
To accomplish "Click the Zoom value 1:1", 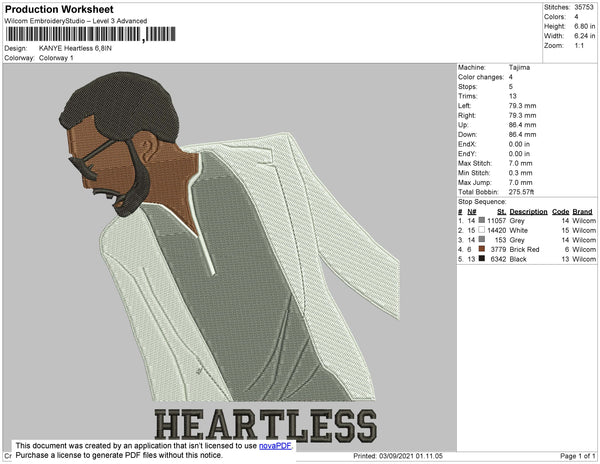I will [x=579, y=46].
